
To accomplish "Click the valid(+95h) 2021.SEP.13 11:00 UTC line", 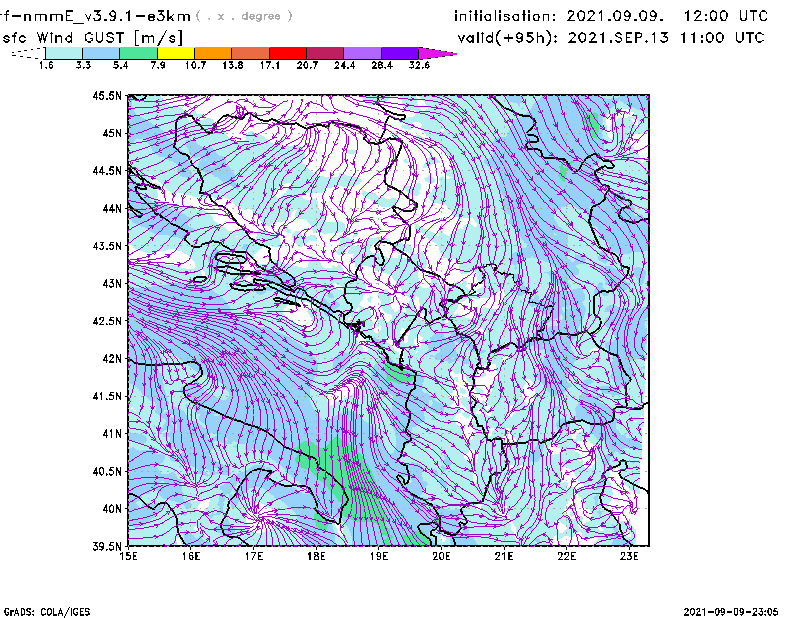I will 611,38.
